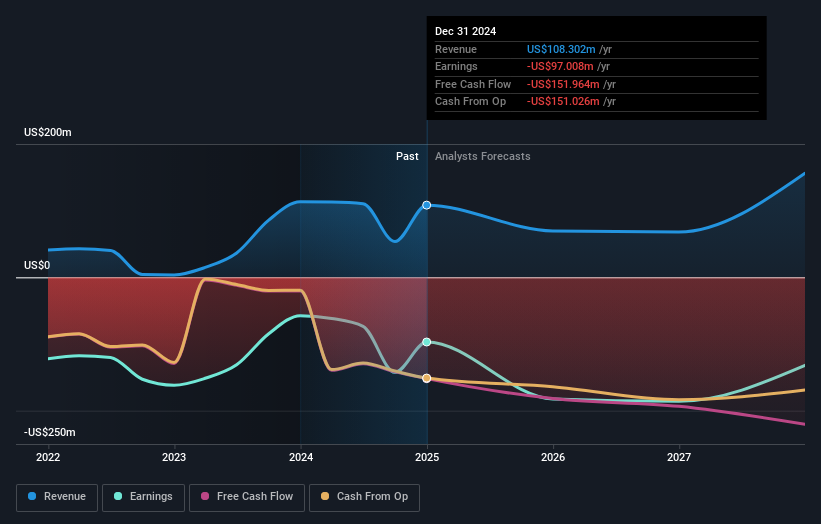
Task: Click the -US$250m y-axis label
Action: click(x=50, y=432)
